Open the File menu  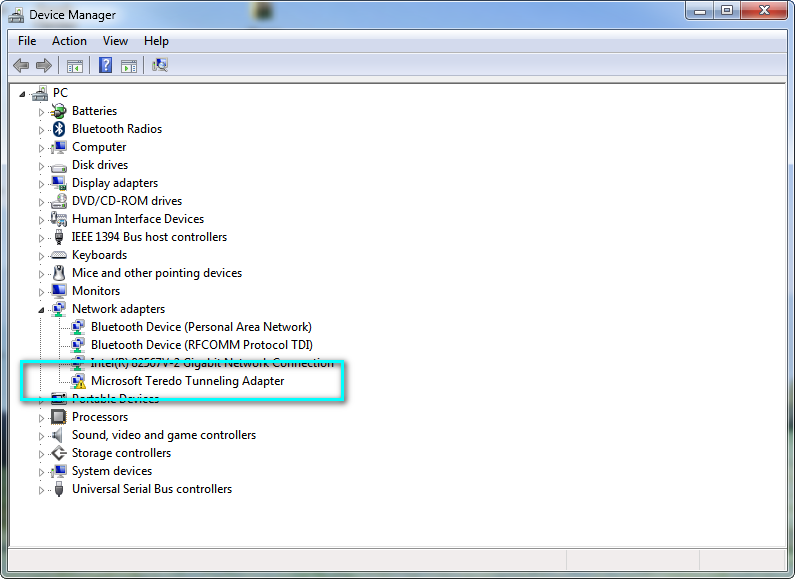27,41
